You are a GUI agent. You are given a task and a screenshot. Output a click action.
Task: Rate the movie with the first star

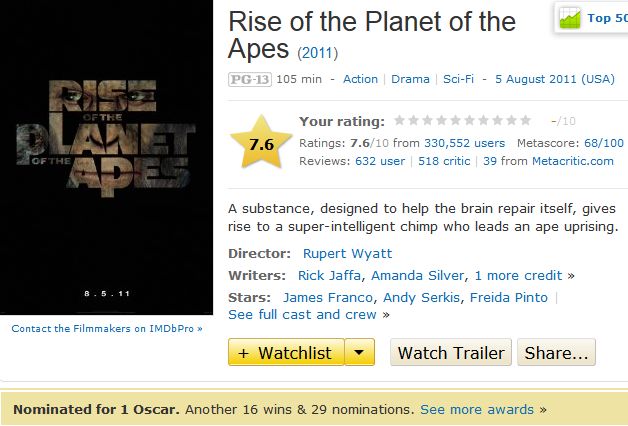pos(400,121)
